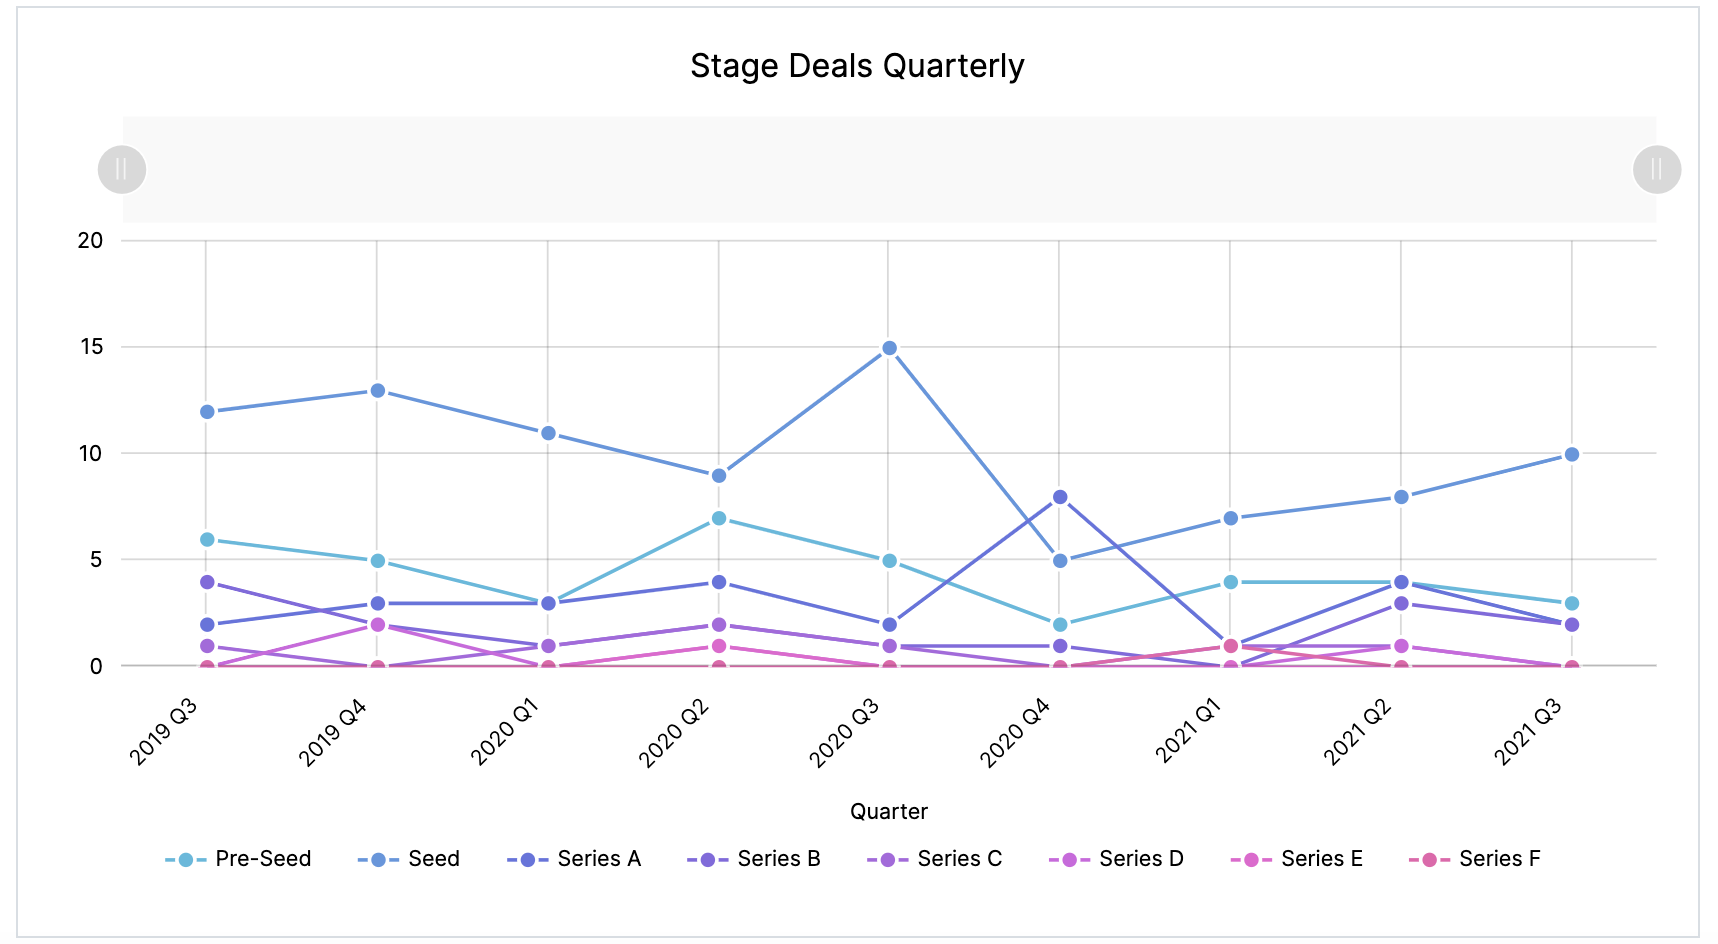Toggle Series A legend entry
1718x944 pixels.
(575, 859)
